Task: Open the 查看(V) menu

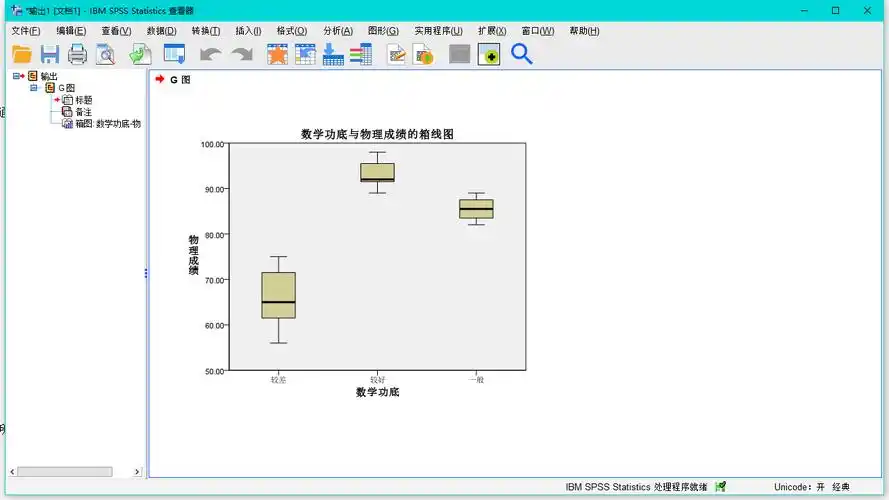Action: [x=116, y=31]
